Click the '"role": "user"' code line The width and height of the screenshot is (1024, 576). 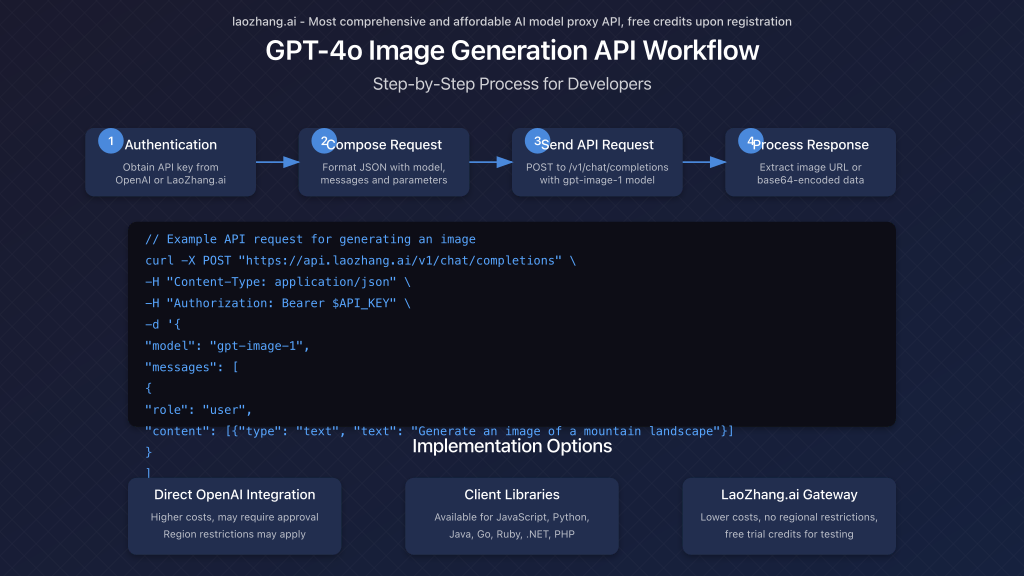click(199, 410)
